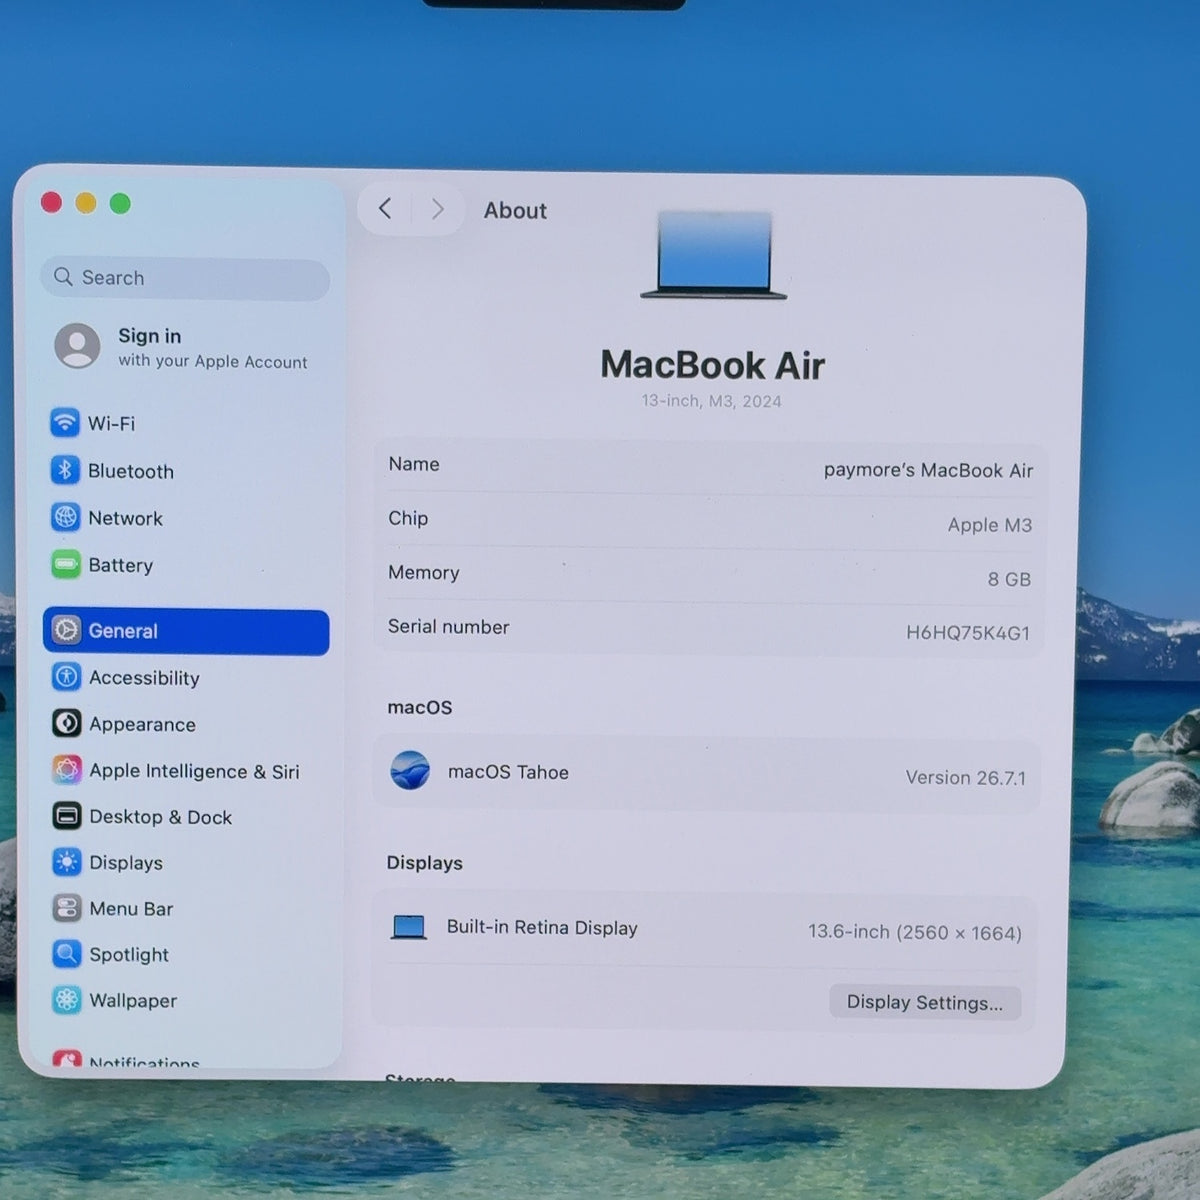Screen dimensions: 1200x1200
Task: Open the Wallpaper icon in sidebar
Action: click(66, 1000)
